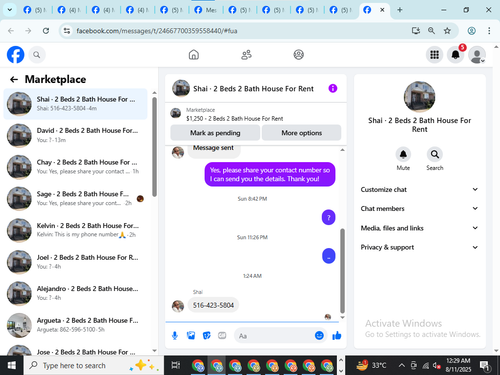Open the Shai conversation in the list

[x=75, y=104]
